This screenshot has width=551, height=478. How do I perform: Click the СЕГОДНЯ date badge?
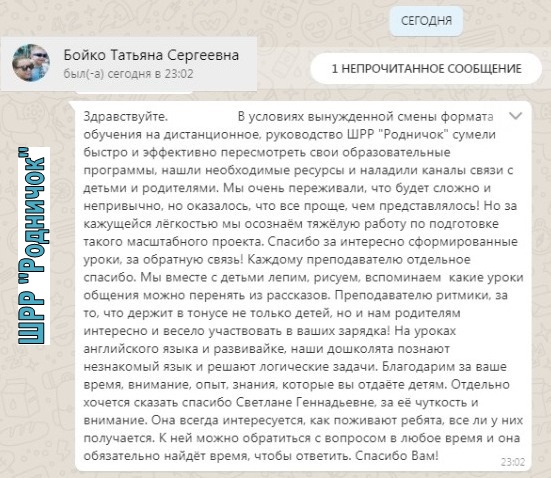coord(426,21)
